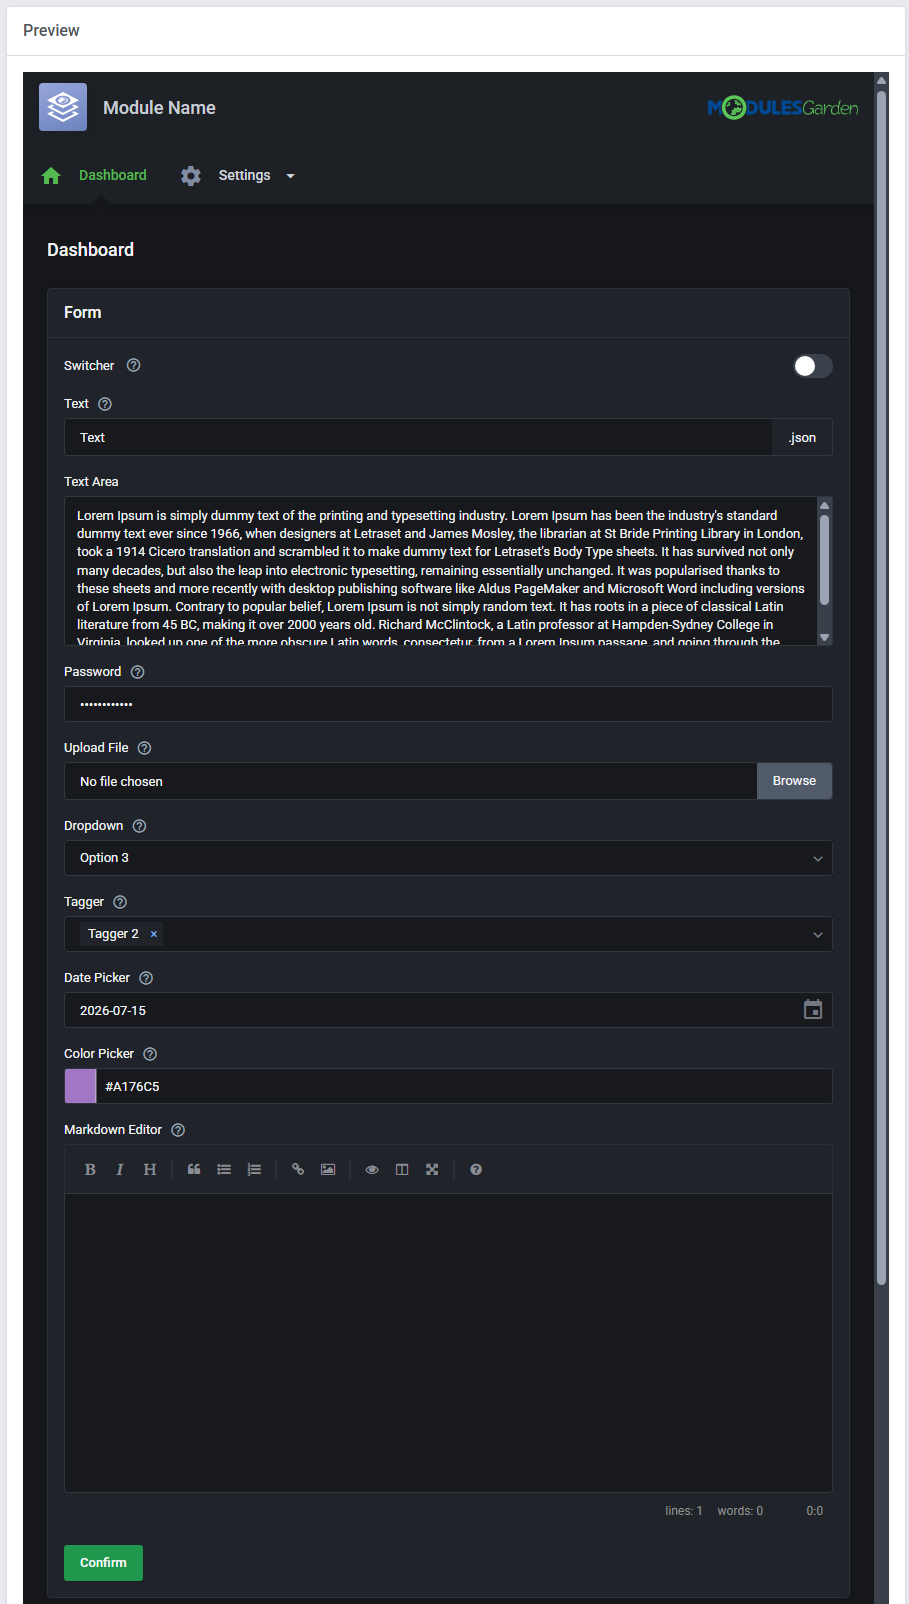Image resolution: width=909 pixels, height=1604 pixels.
Task: Insert blockquote in the Markdown editor
Action: [x=194, y=1169]
